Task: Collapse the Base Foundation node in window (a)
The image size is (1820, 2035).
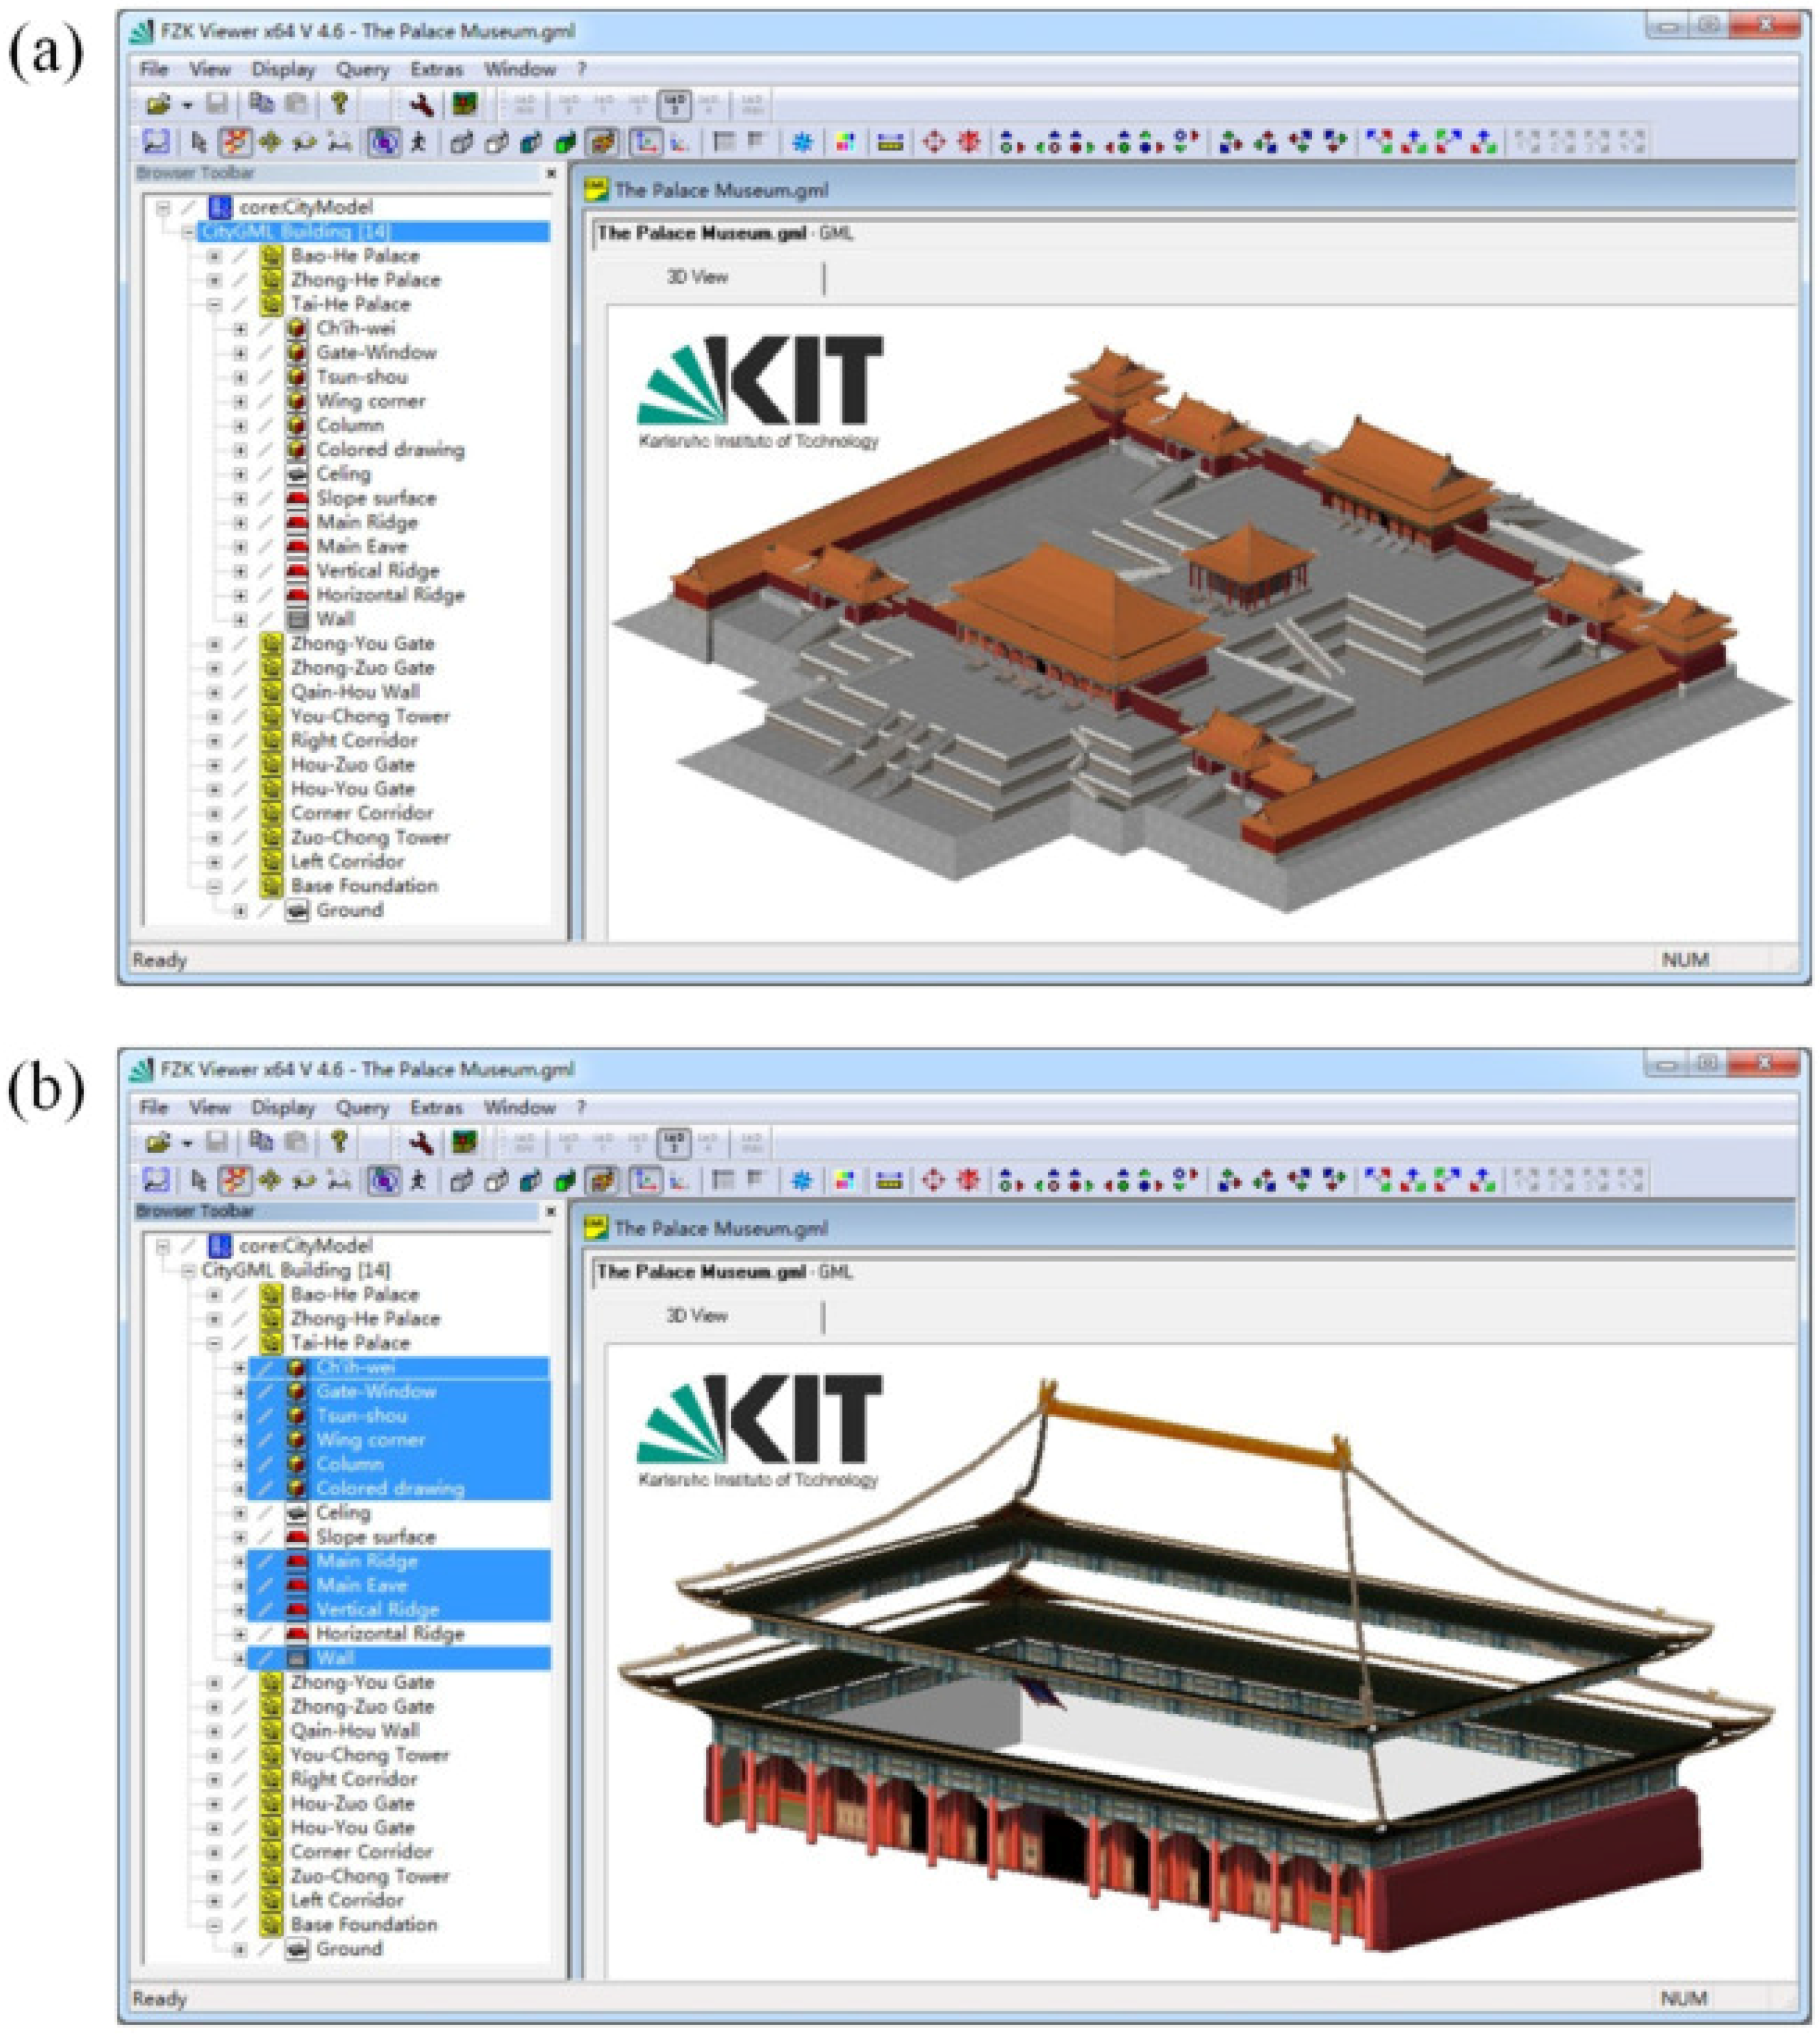Action: click(x=214, y=887)
